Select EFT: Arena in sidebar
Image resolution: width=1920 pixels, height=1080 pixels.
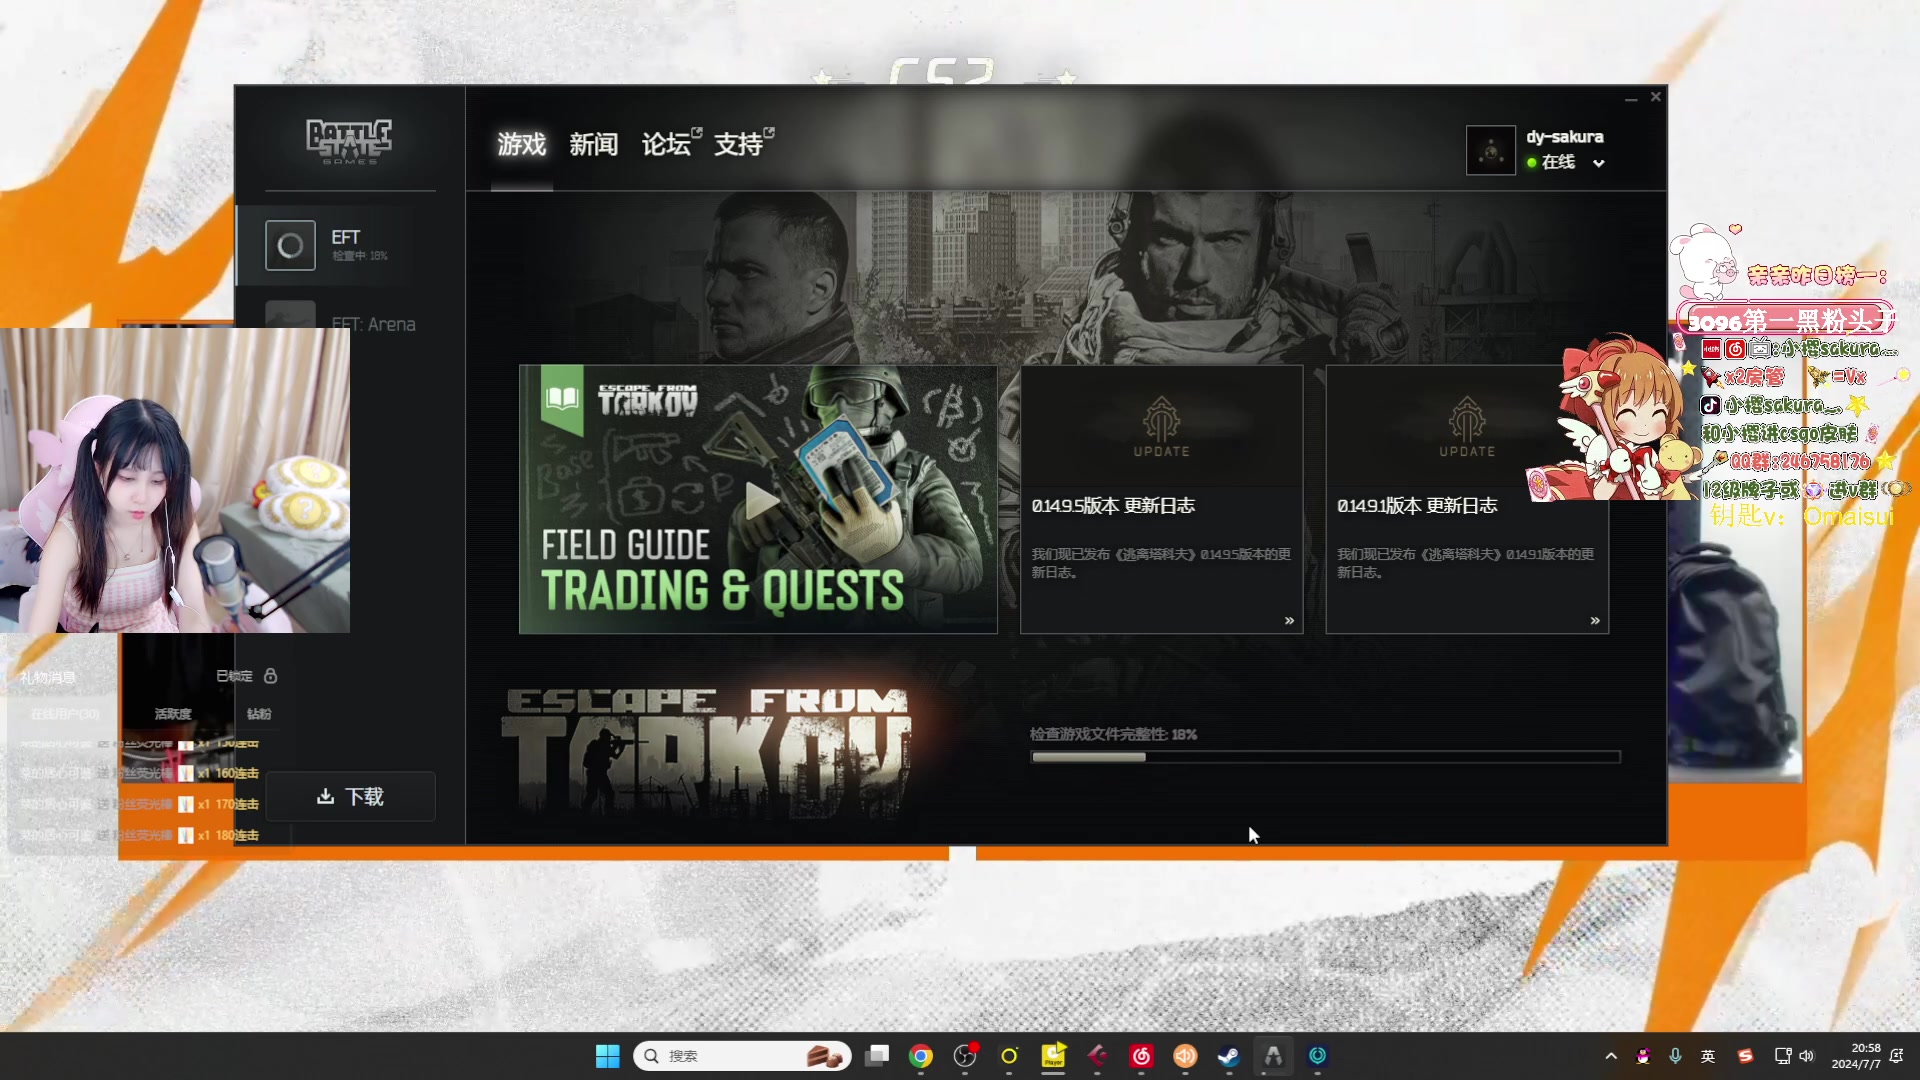pyautogui.click(x=372, y=323)
